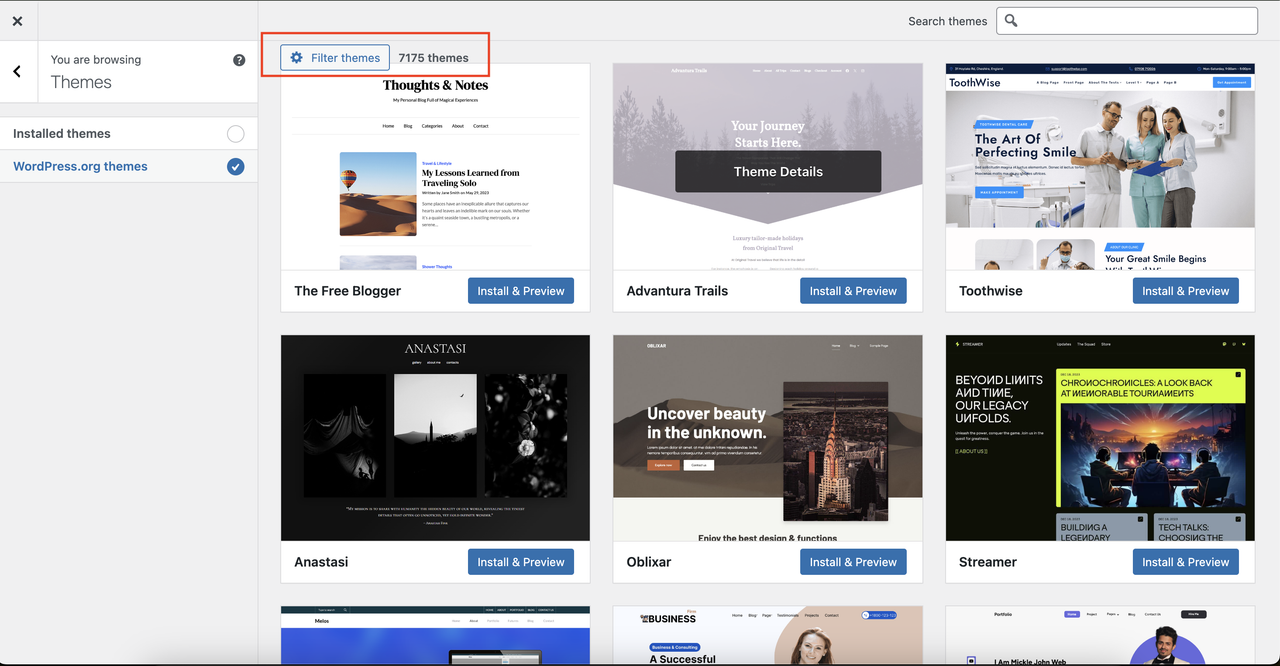
Task: Select the WordPress.org themes radio option
Action: point(235,167)
